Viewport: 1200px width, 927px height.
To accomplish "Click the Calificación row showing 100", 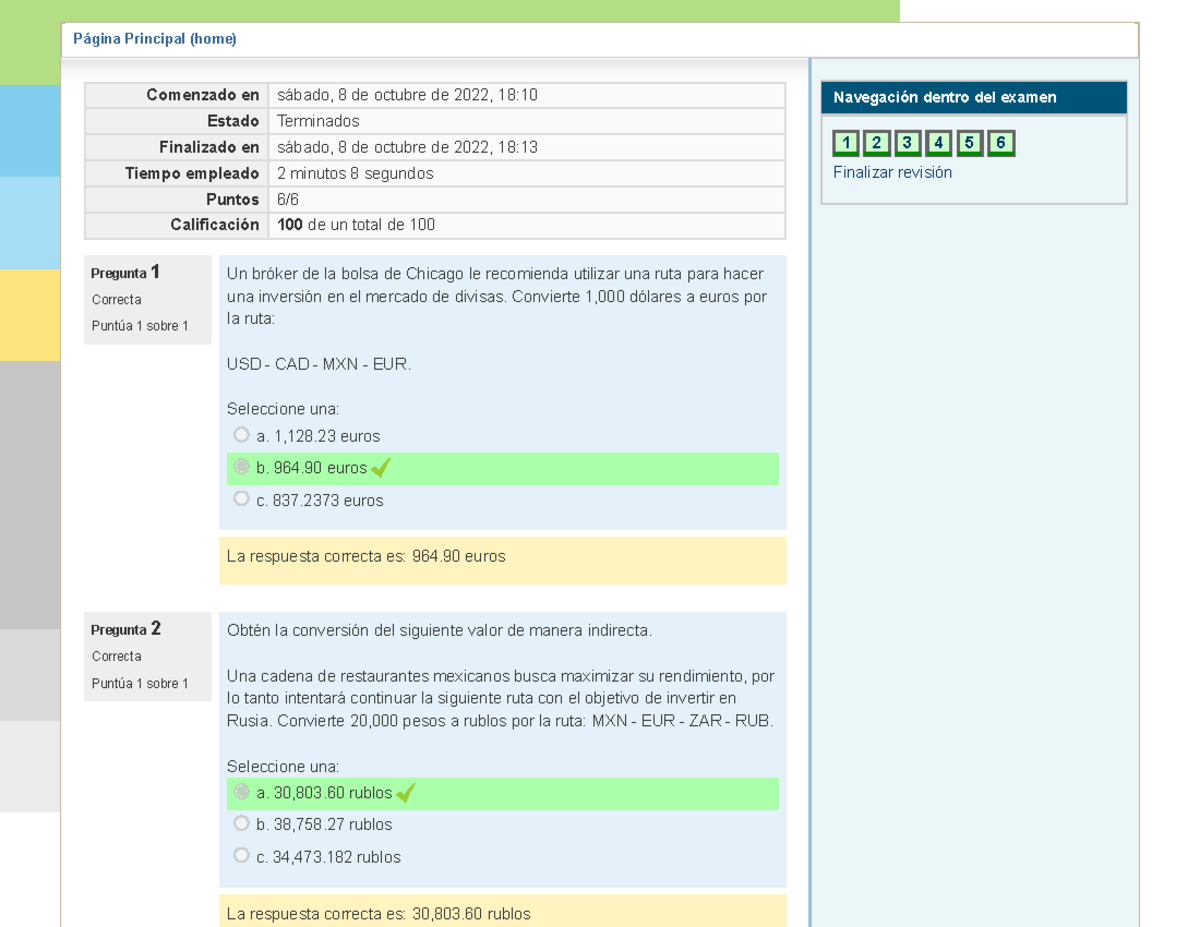I will coord(300,224).
